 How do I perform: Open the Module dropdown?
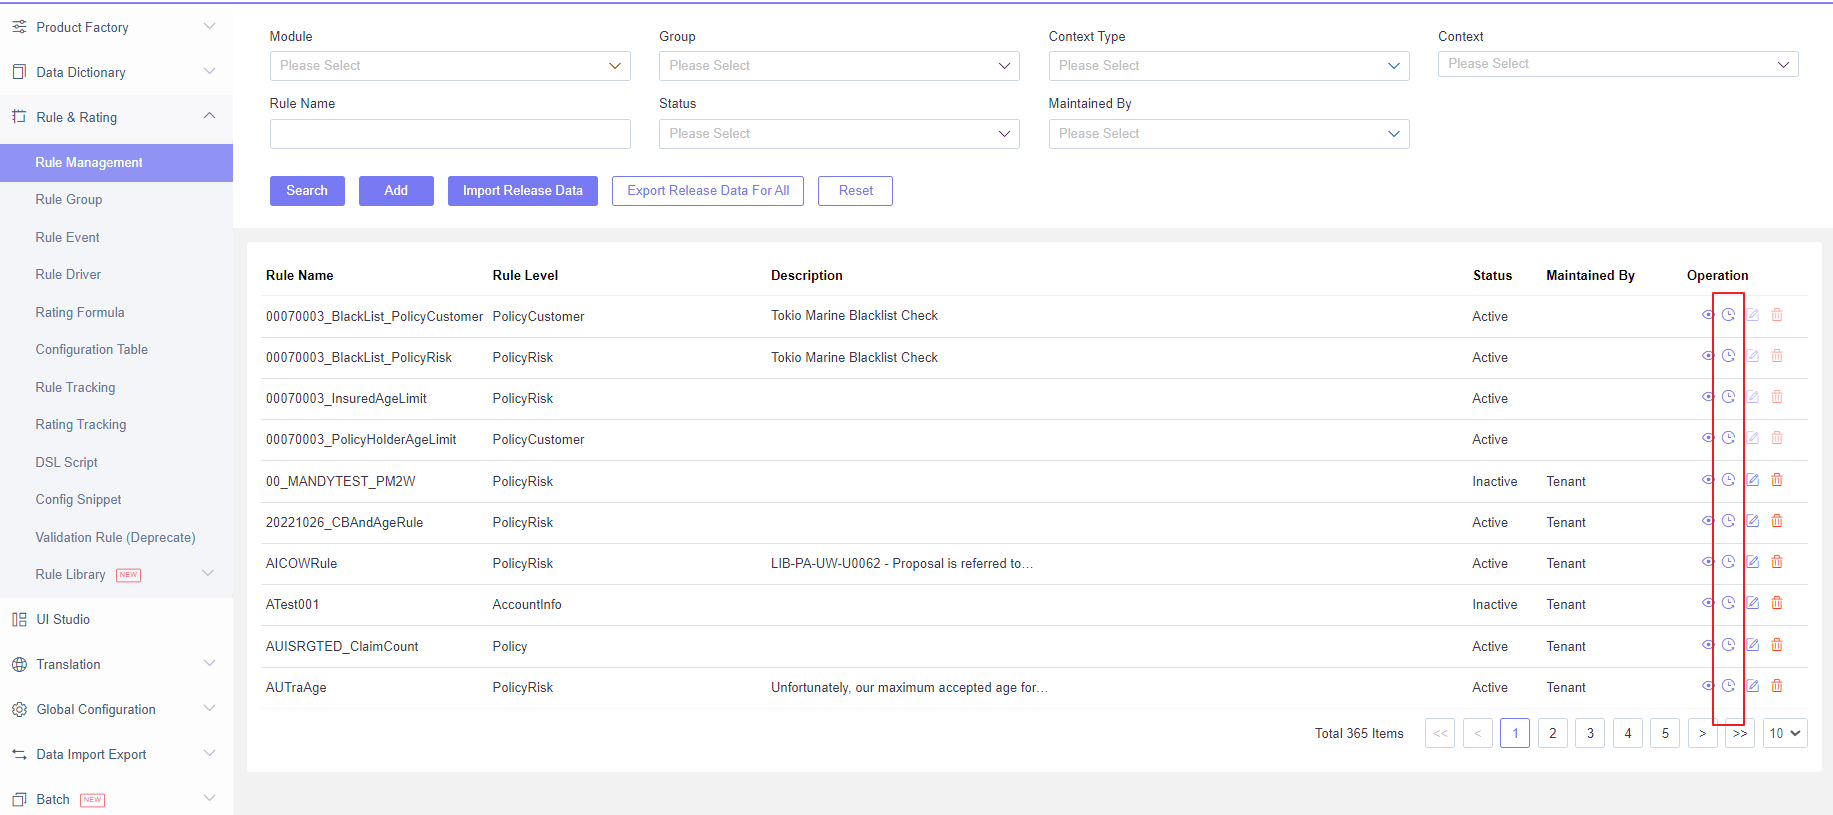click(449, 66)
